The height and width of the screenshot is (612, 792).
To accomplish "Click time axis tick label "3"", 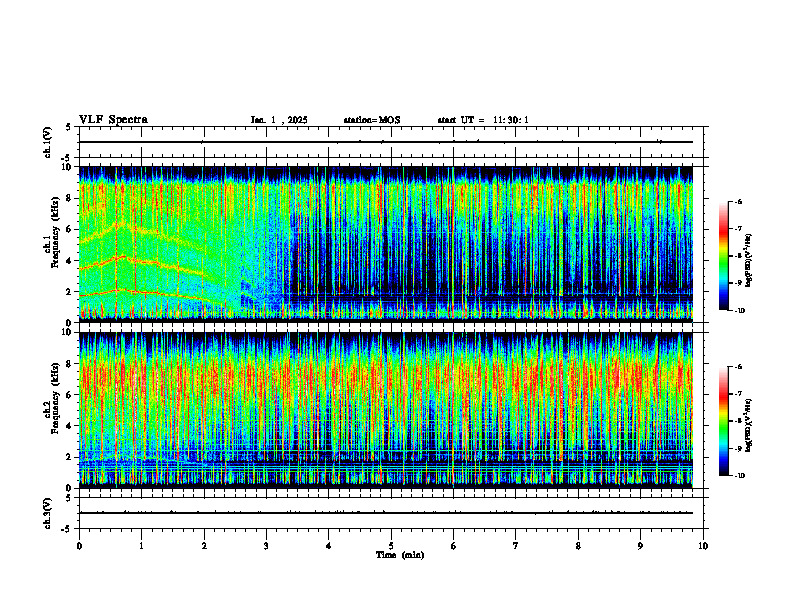I will click(x=266, y=546).
